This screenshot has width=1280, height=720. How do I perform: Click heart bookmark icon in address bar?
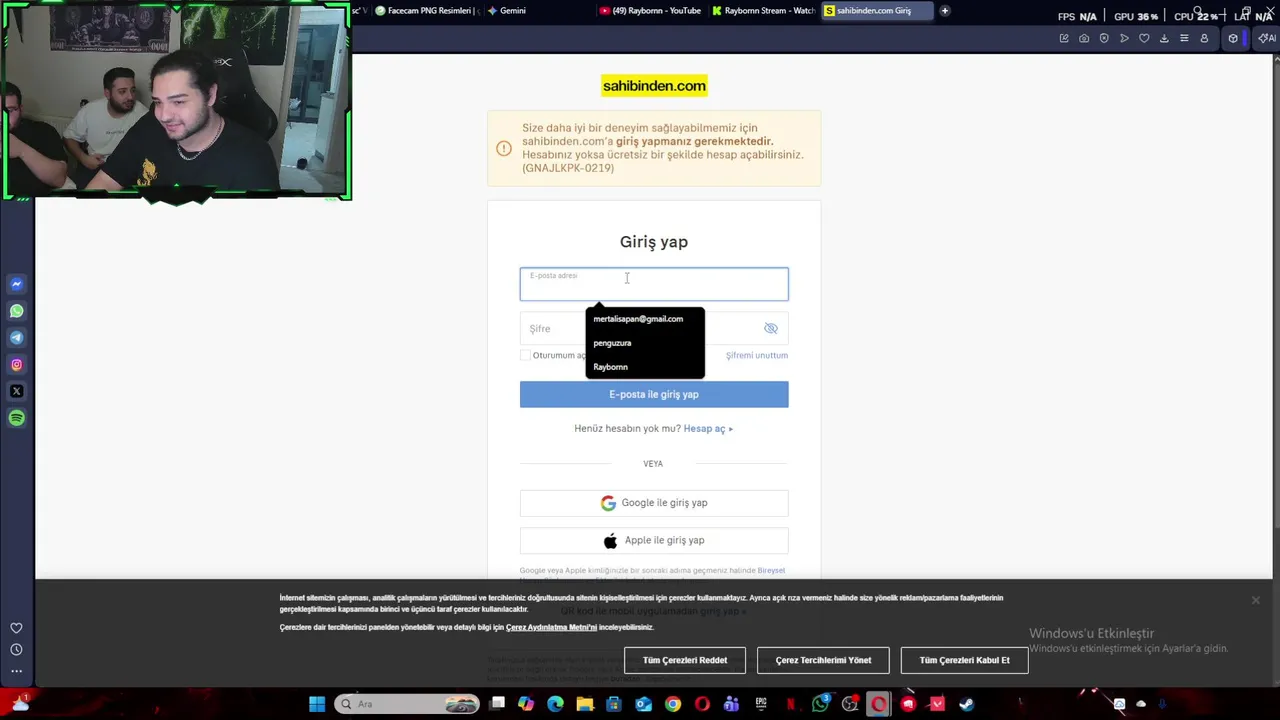[1144, 38]
